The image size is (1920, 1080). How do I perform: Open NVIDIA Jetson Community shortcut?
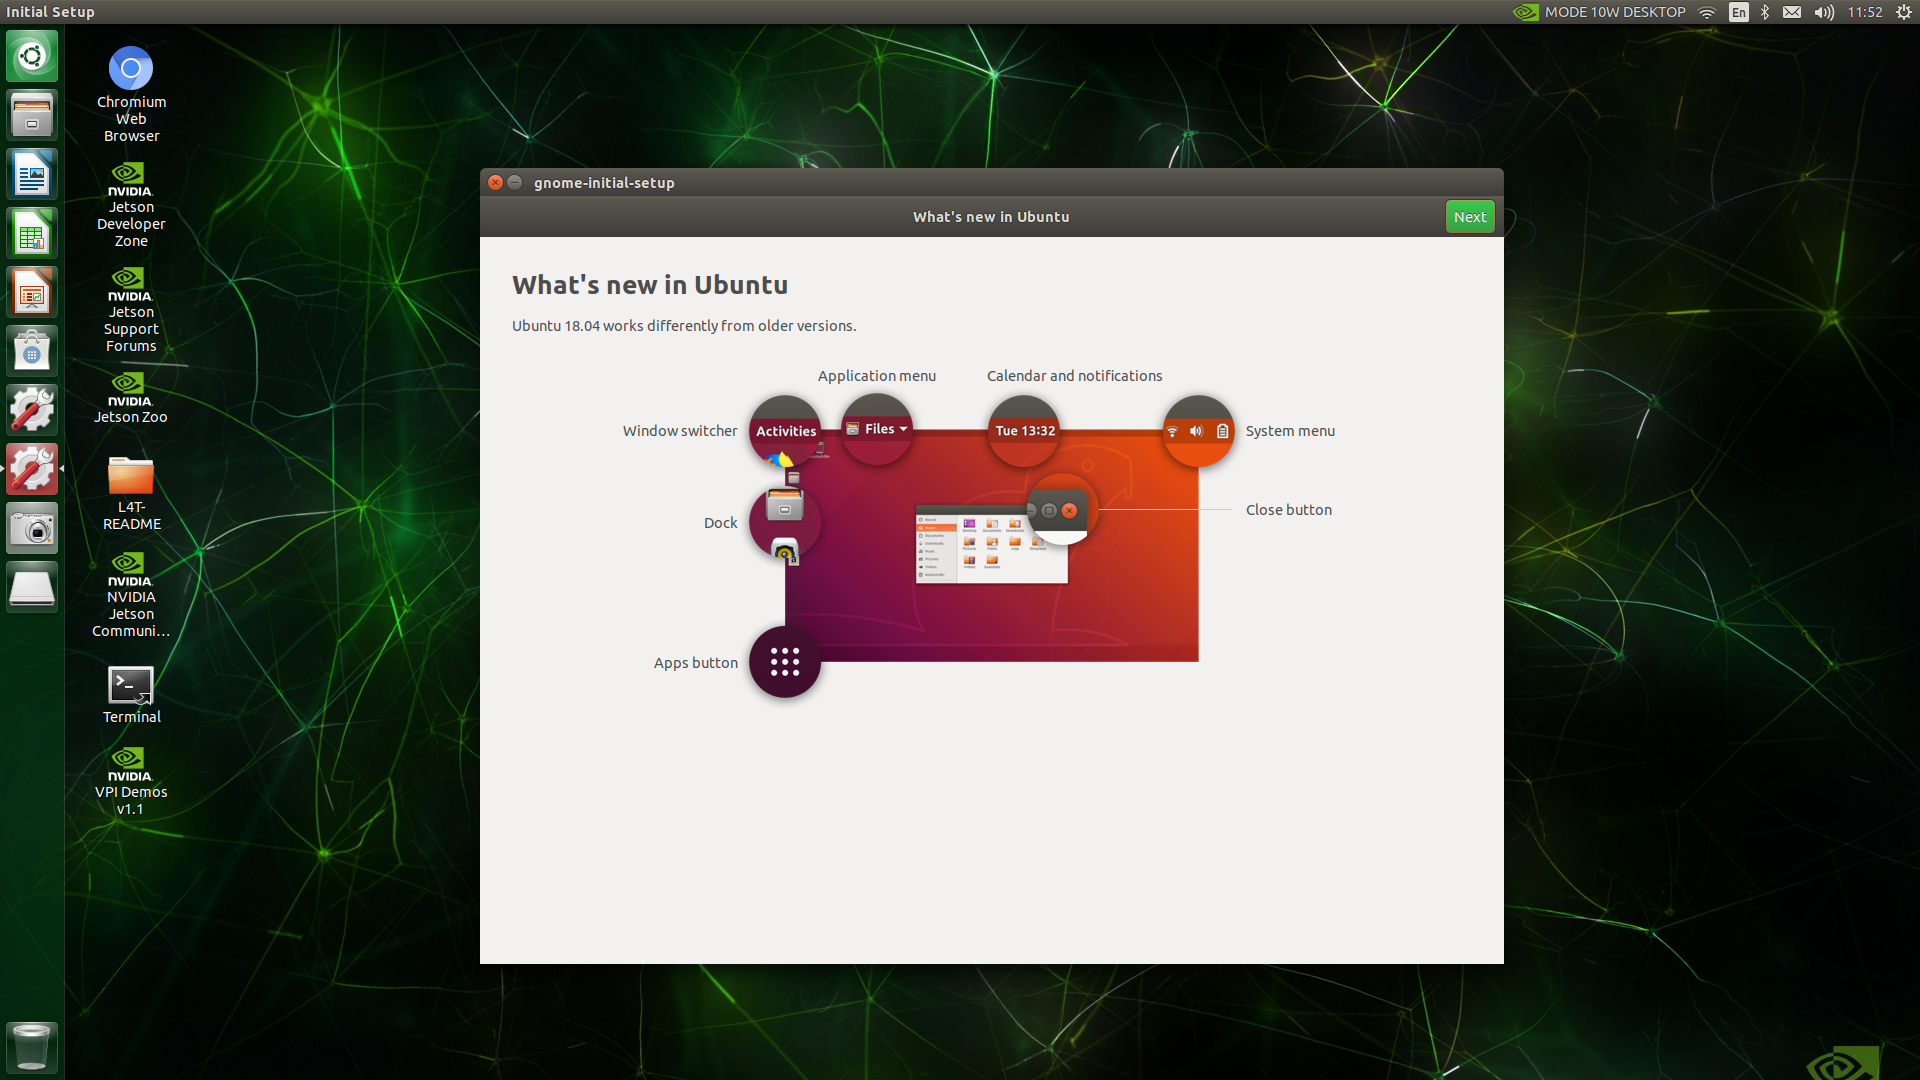[131, 567]
